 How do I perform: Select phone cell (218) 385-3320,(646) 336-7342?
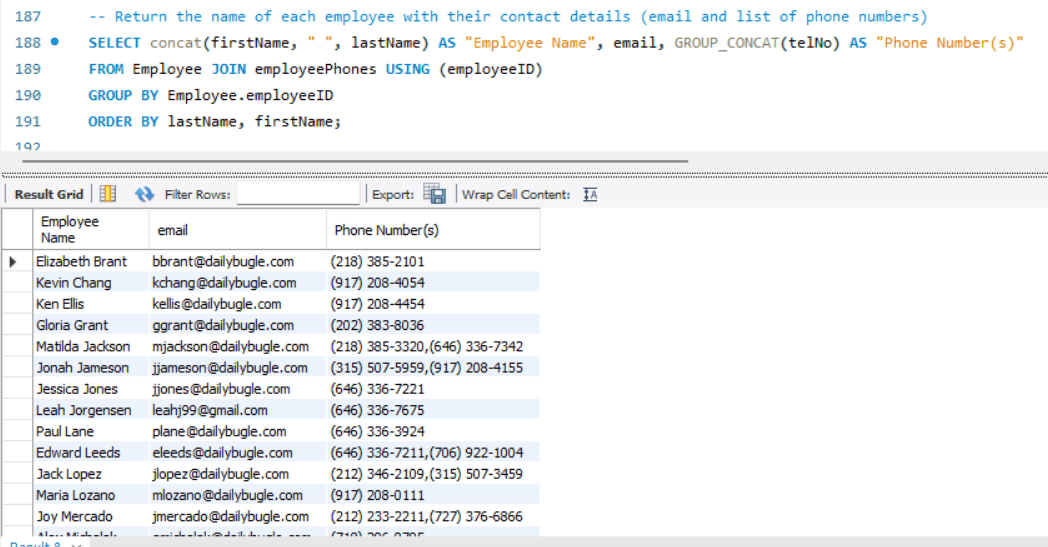pyautogui.click(x=433, y=347)
